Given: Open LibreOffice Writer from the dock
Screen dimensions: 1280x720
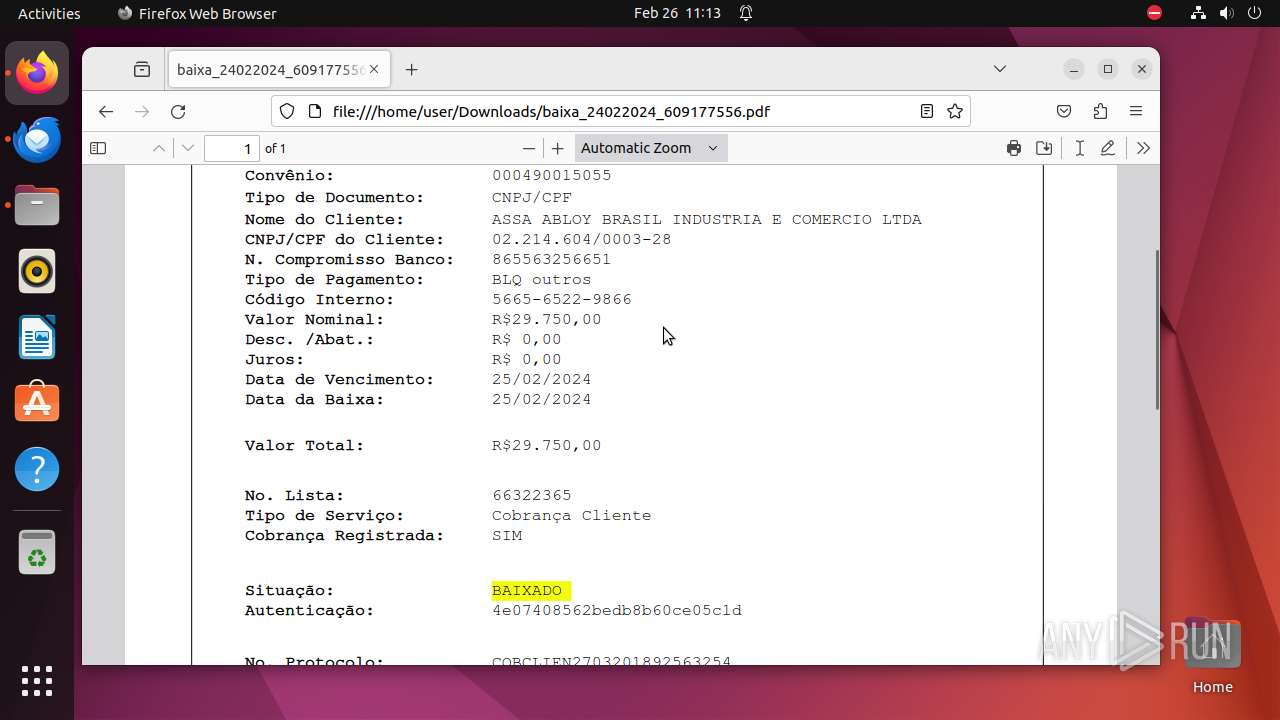Looking at the screenshot, I should (x=37, y=337).
